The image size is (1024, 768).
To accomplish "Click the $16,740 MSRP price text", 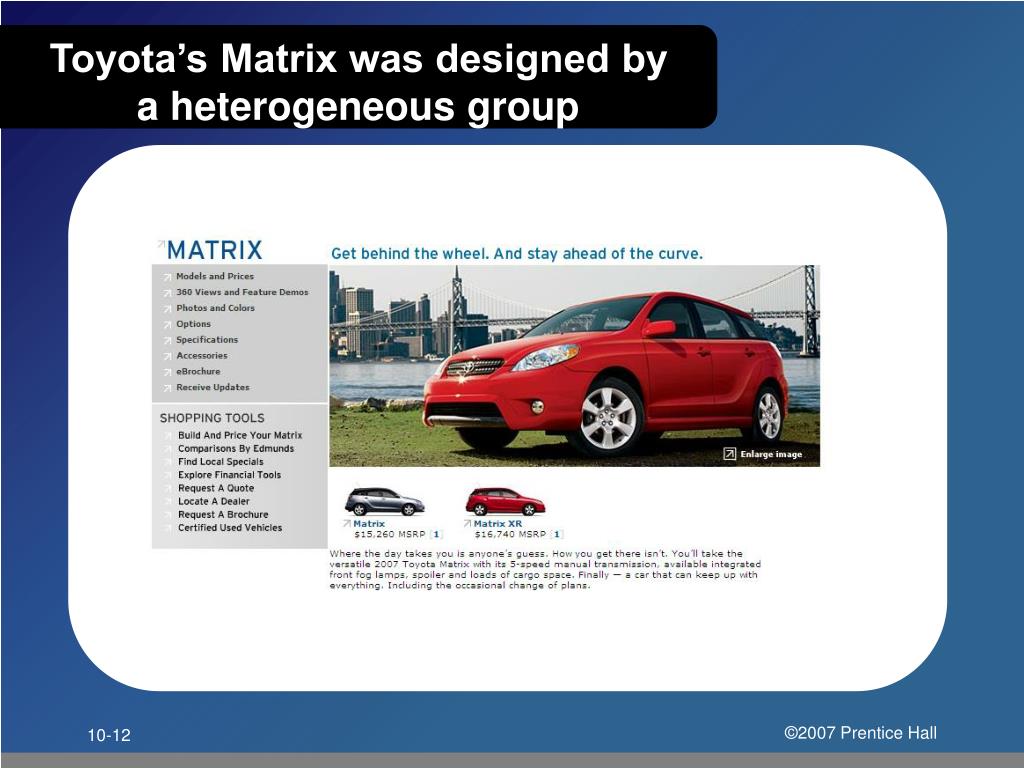I will pyautogui.click(x=510, y=534).
